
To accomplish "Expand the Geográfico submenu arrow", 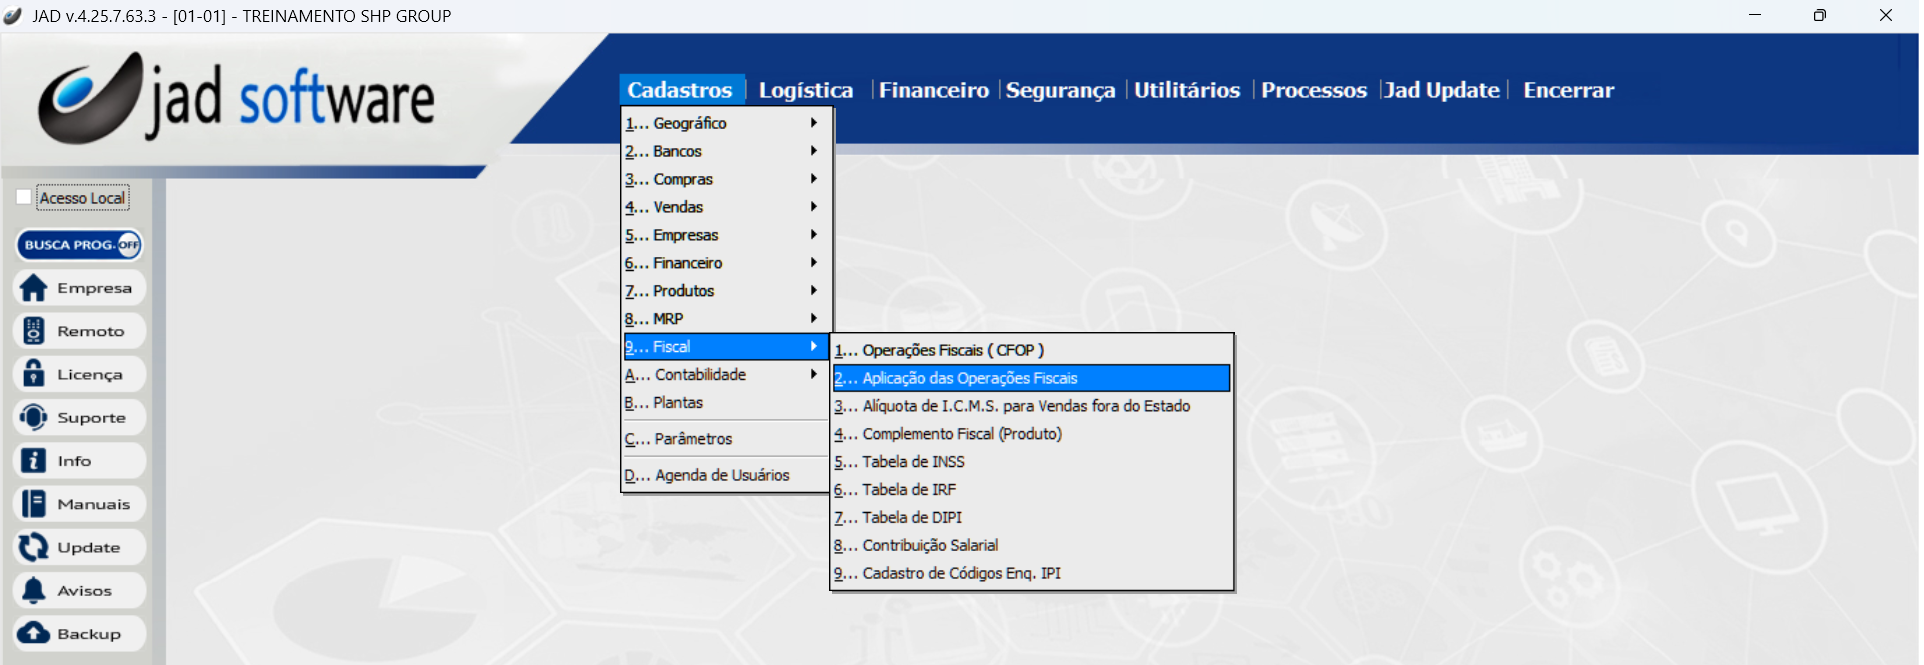I will (x=814, y=123).
